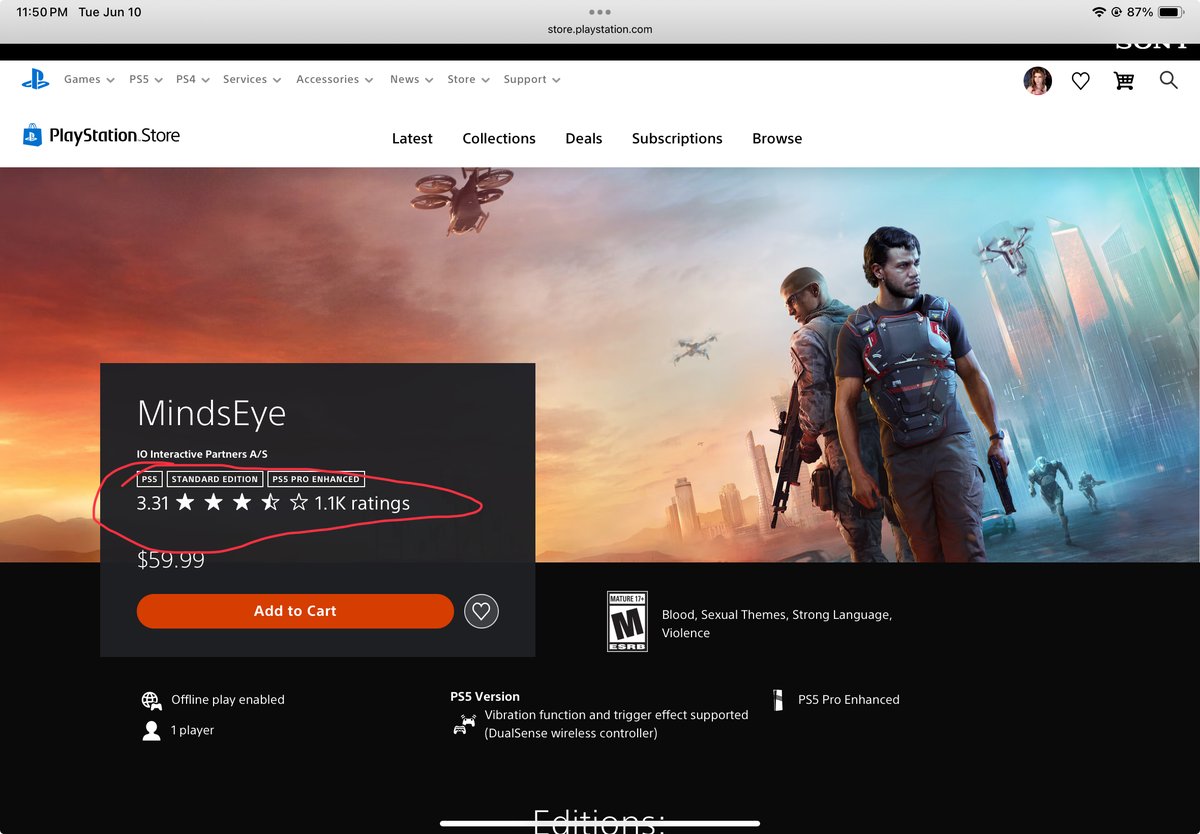Click the Blood, Sexual Themes content descriptors
The height and width of the screenshot is (834, 1200).
[x=777, y=624]
